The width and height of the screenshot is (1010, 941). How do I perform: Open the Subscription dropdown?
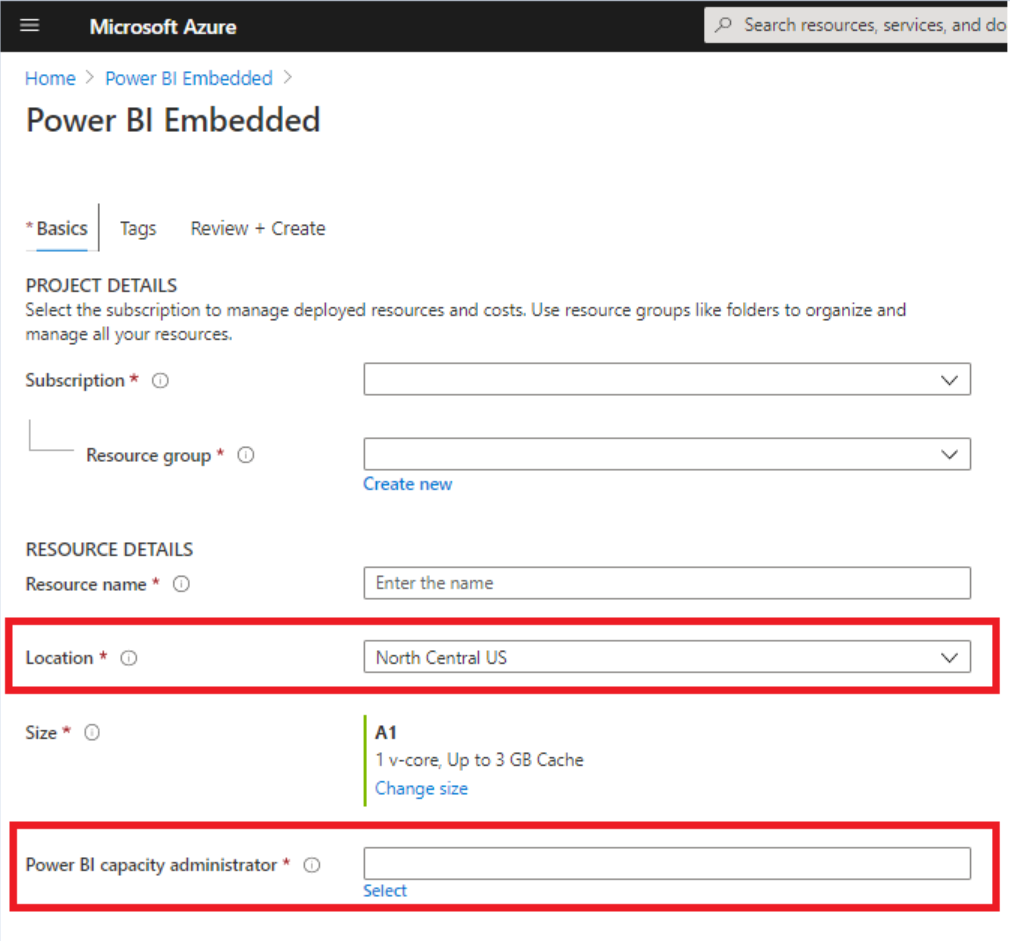coord(667,379)
